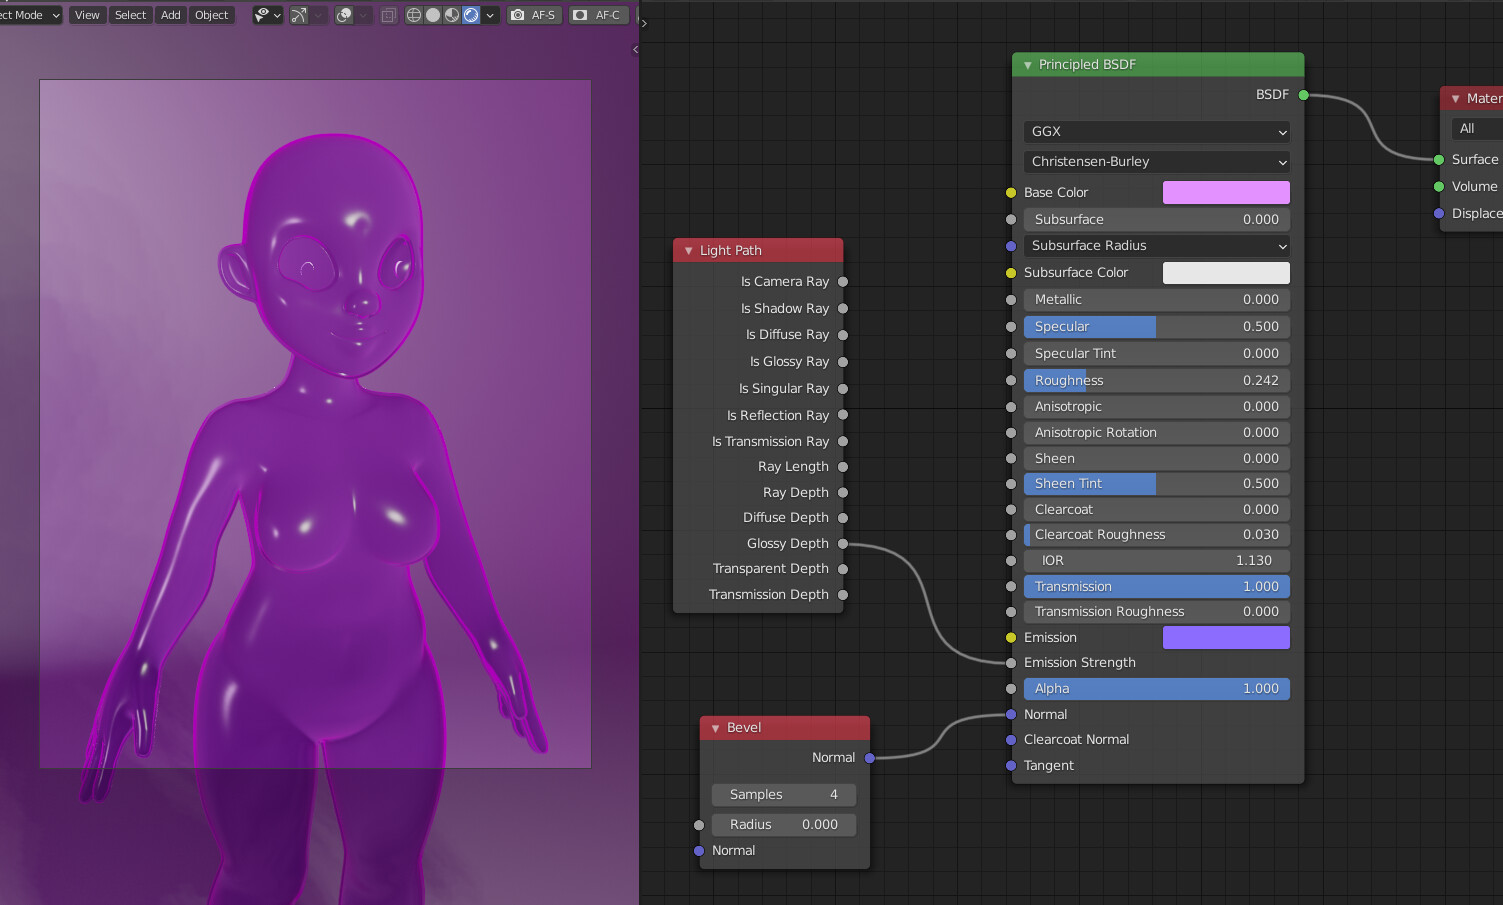This screenshot has height=905, width=1503.
Task: Click the AF-C camera button
Action: 598,15
